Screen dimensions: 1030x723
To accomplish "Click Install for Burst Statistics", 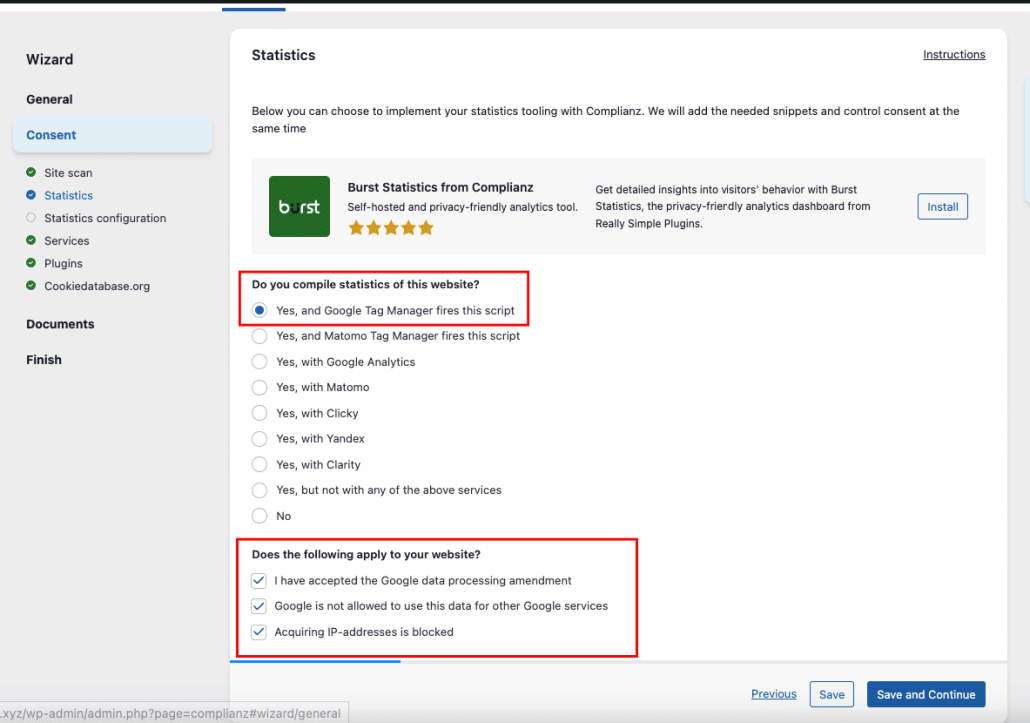I will point(942,206).
